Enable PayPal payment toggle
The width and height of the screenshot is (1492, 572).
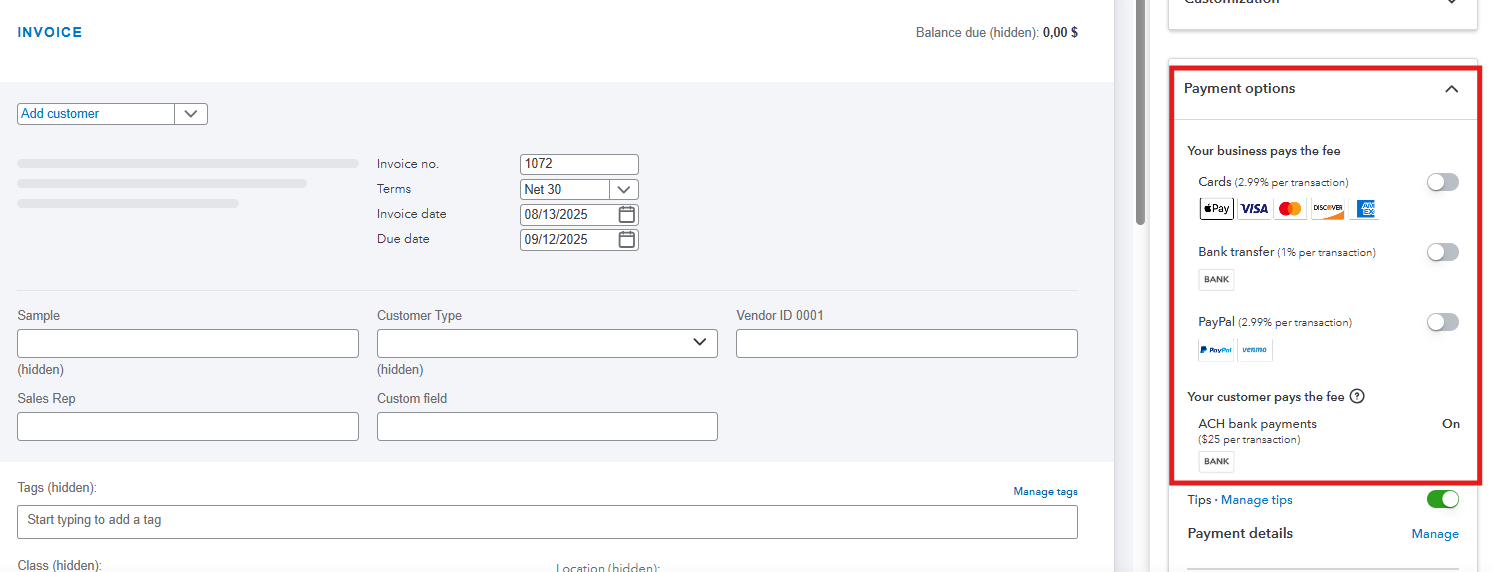point(1442,322)
